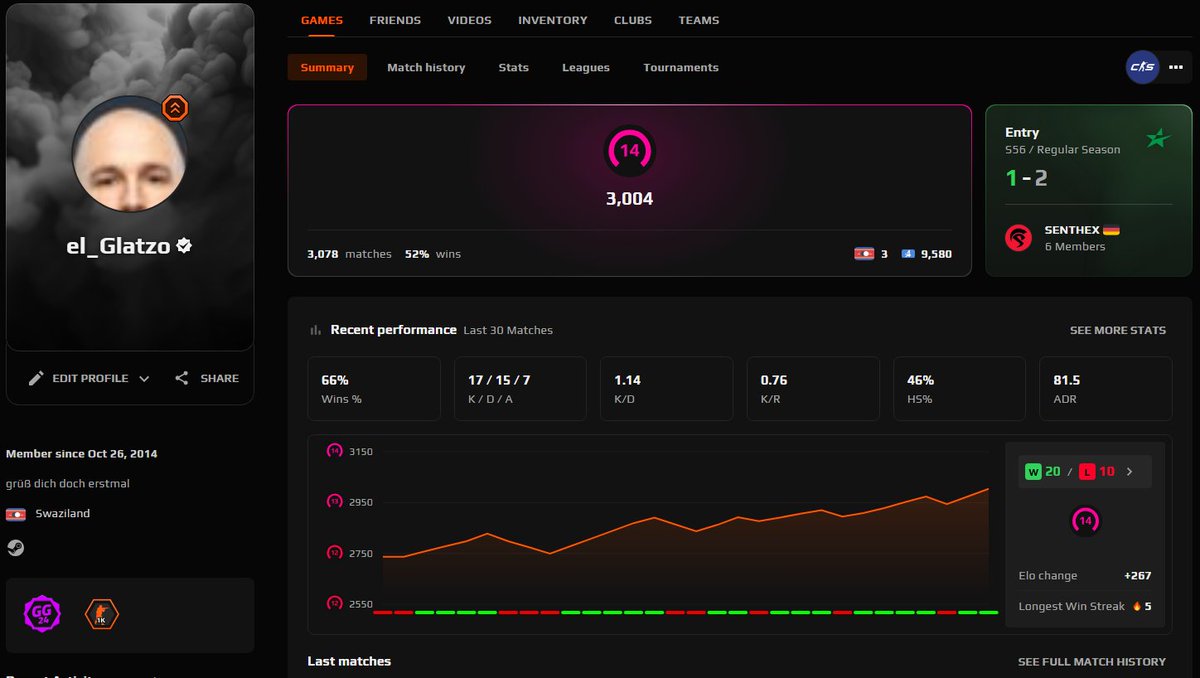
Task: Select the 0.76 K/R stat card
Action: (813, 389)
